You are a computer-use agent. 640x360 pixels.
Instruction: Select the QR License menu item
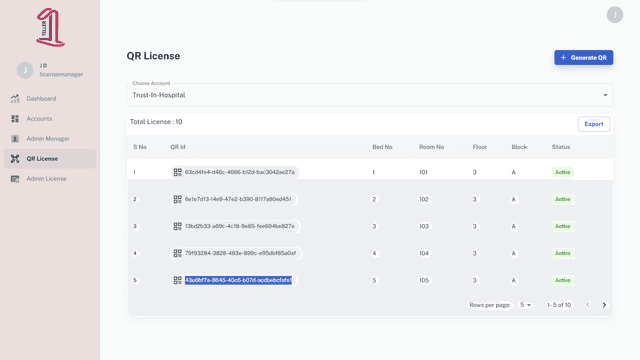[x=50, y=158]
